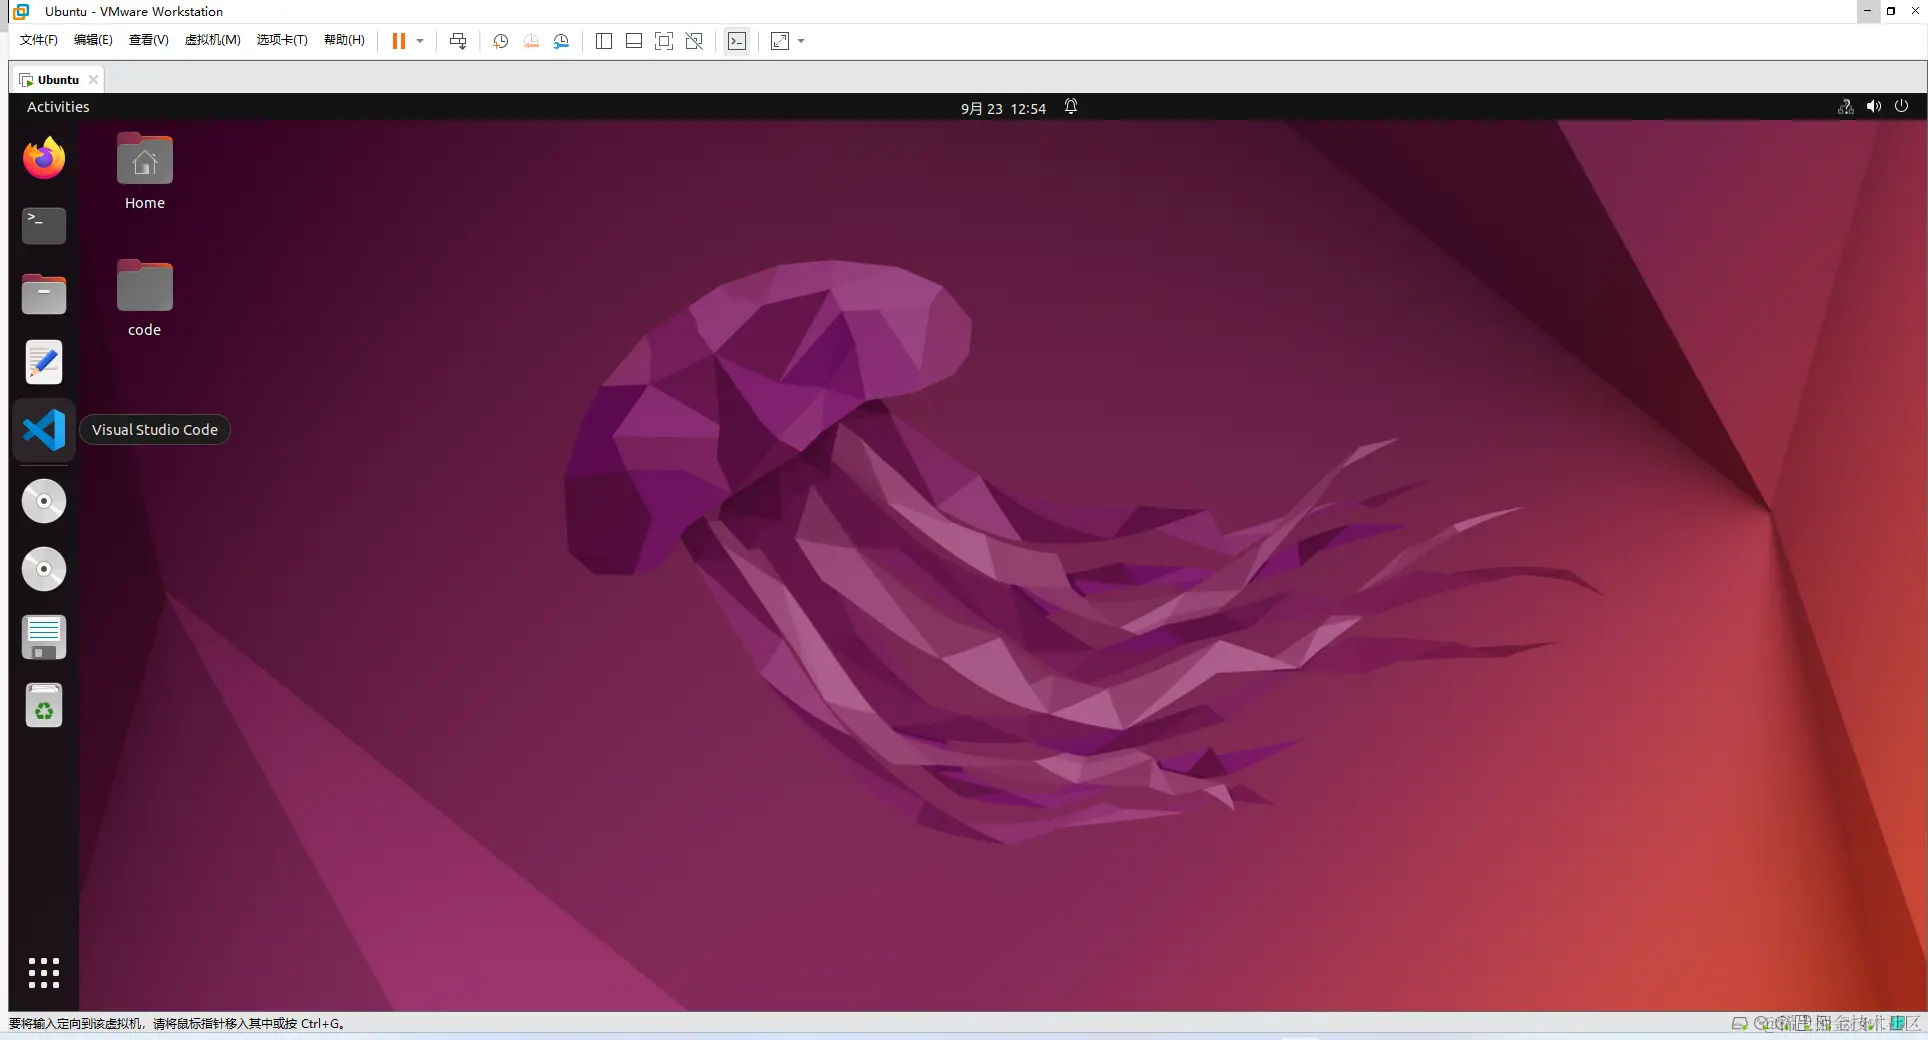Send Ctrl+Alt+Del to the virtual machine
The height and width of the screenshot is (1040, 1928).
pyautogui.click(x=458, y=41)
